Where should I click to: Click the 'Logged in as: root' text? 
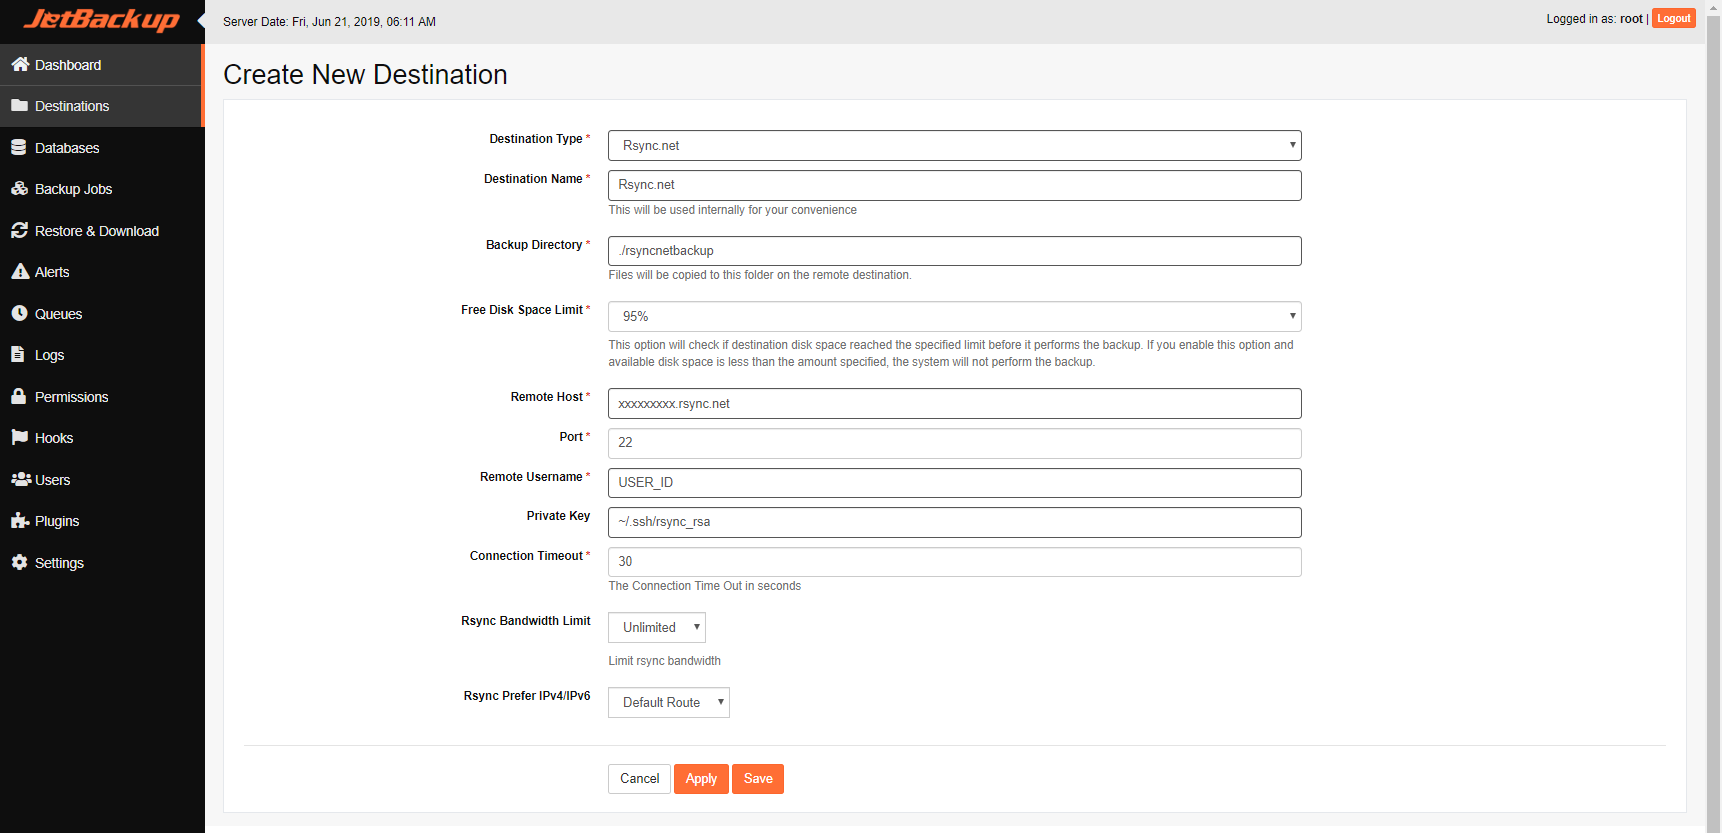tap(1594, 19)
